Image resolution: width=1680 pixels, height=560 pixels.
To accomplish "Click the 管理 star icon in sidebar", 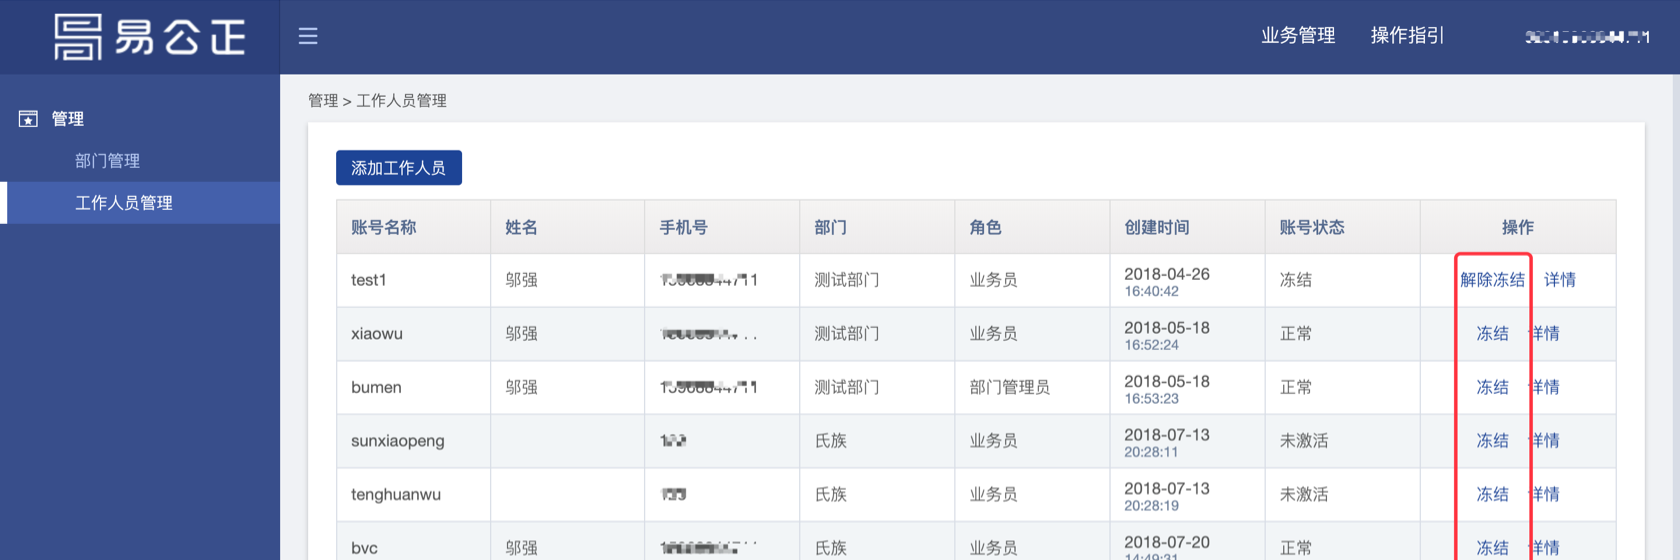I will (x=28, y=119).
